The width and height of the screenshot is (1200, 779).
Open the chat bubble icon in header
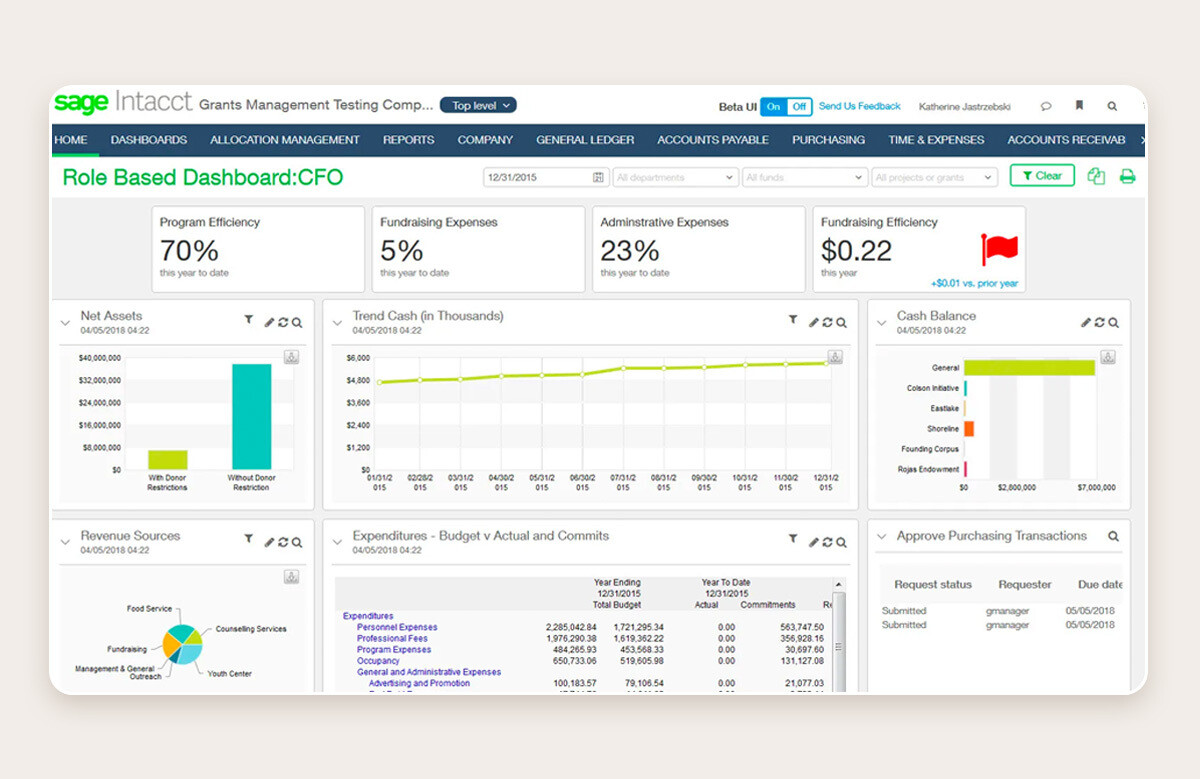tap(1046, 106)
